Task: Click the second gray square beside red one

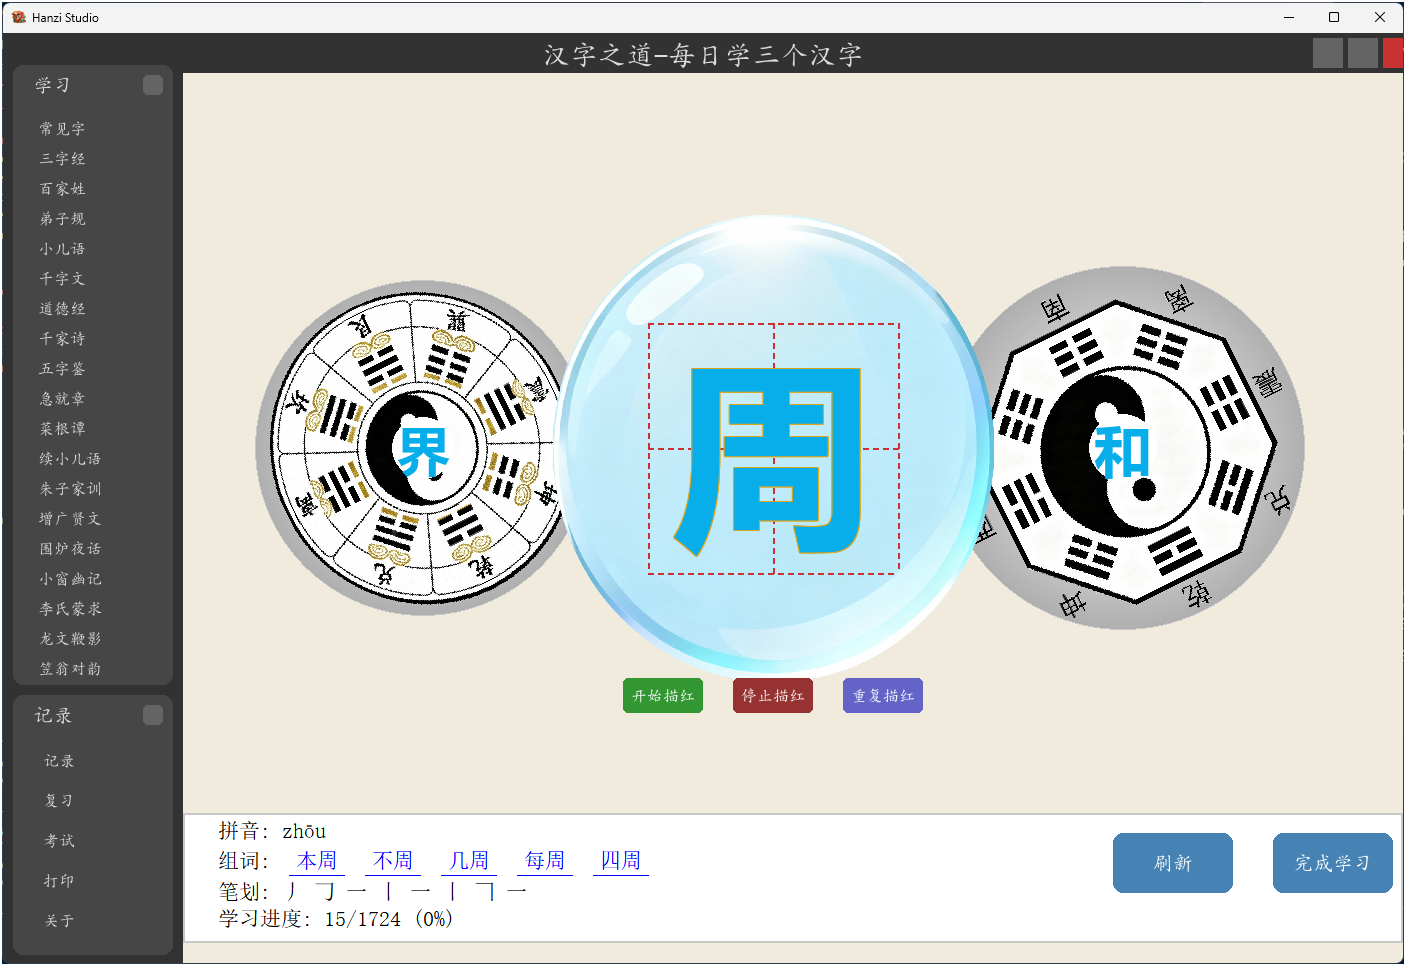Action: [1362, 53]
